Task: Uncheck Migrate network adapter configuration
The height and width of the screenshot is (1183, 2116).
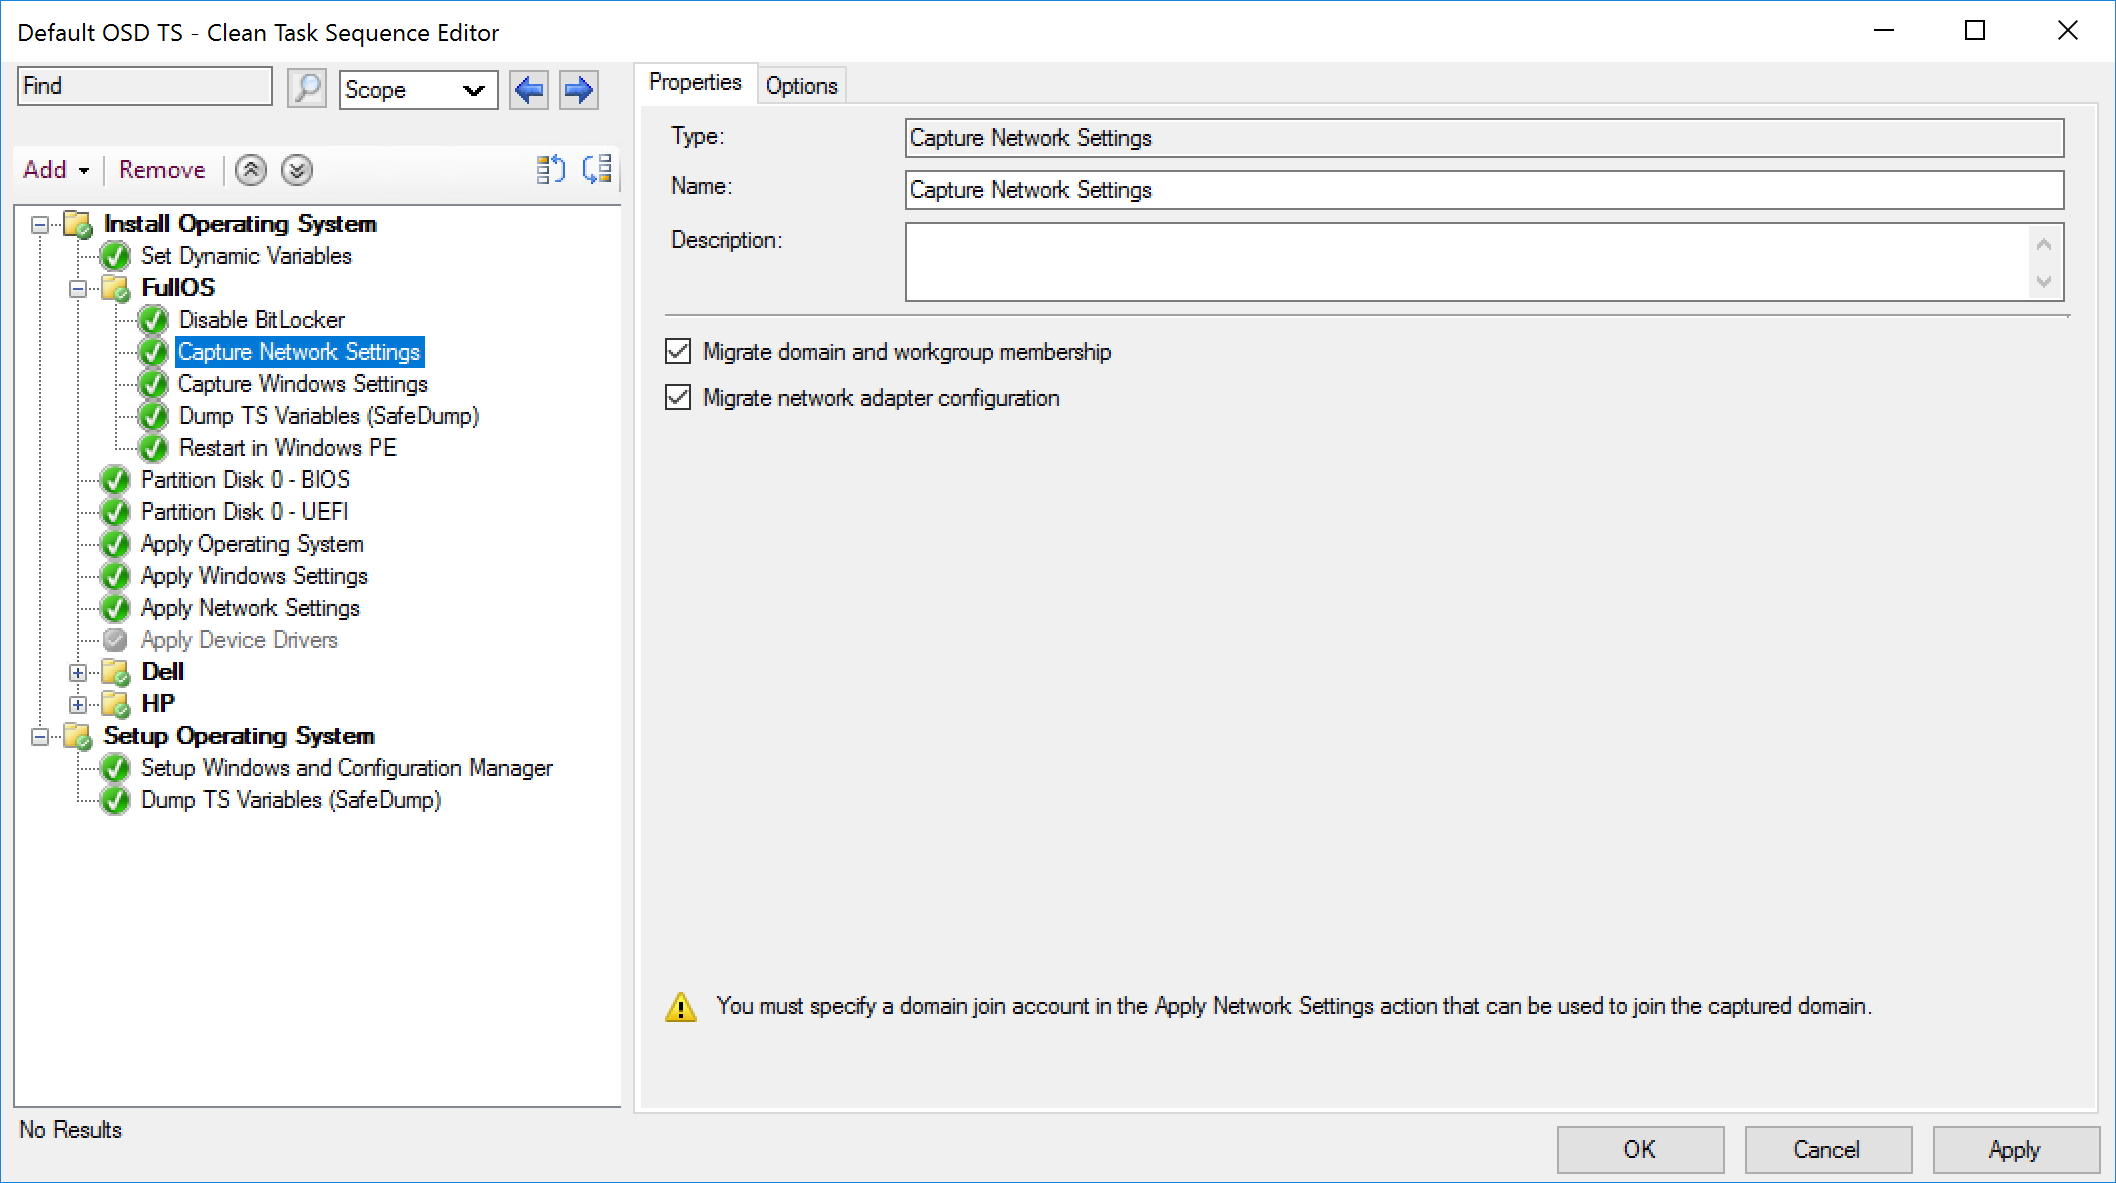Action: point(678,397)
